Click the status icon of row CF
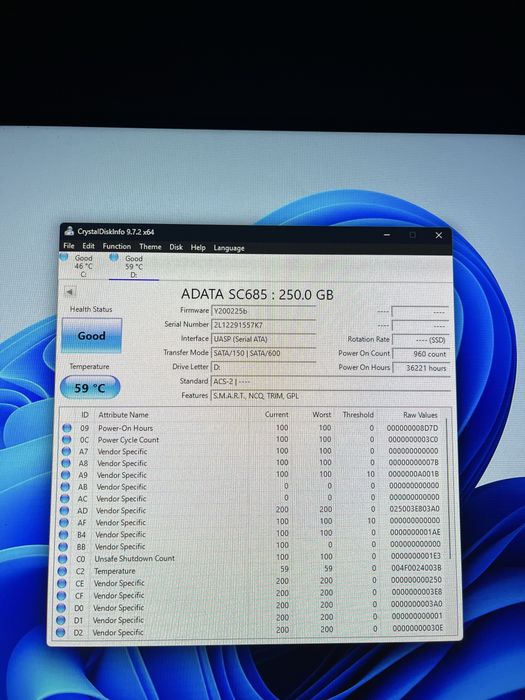 click(62, 596)
